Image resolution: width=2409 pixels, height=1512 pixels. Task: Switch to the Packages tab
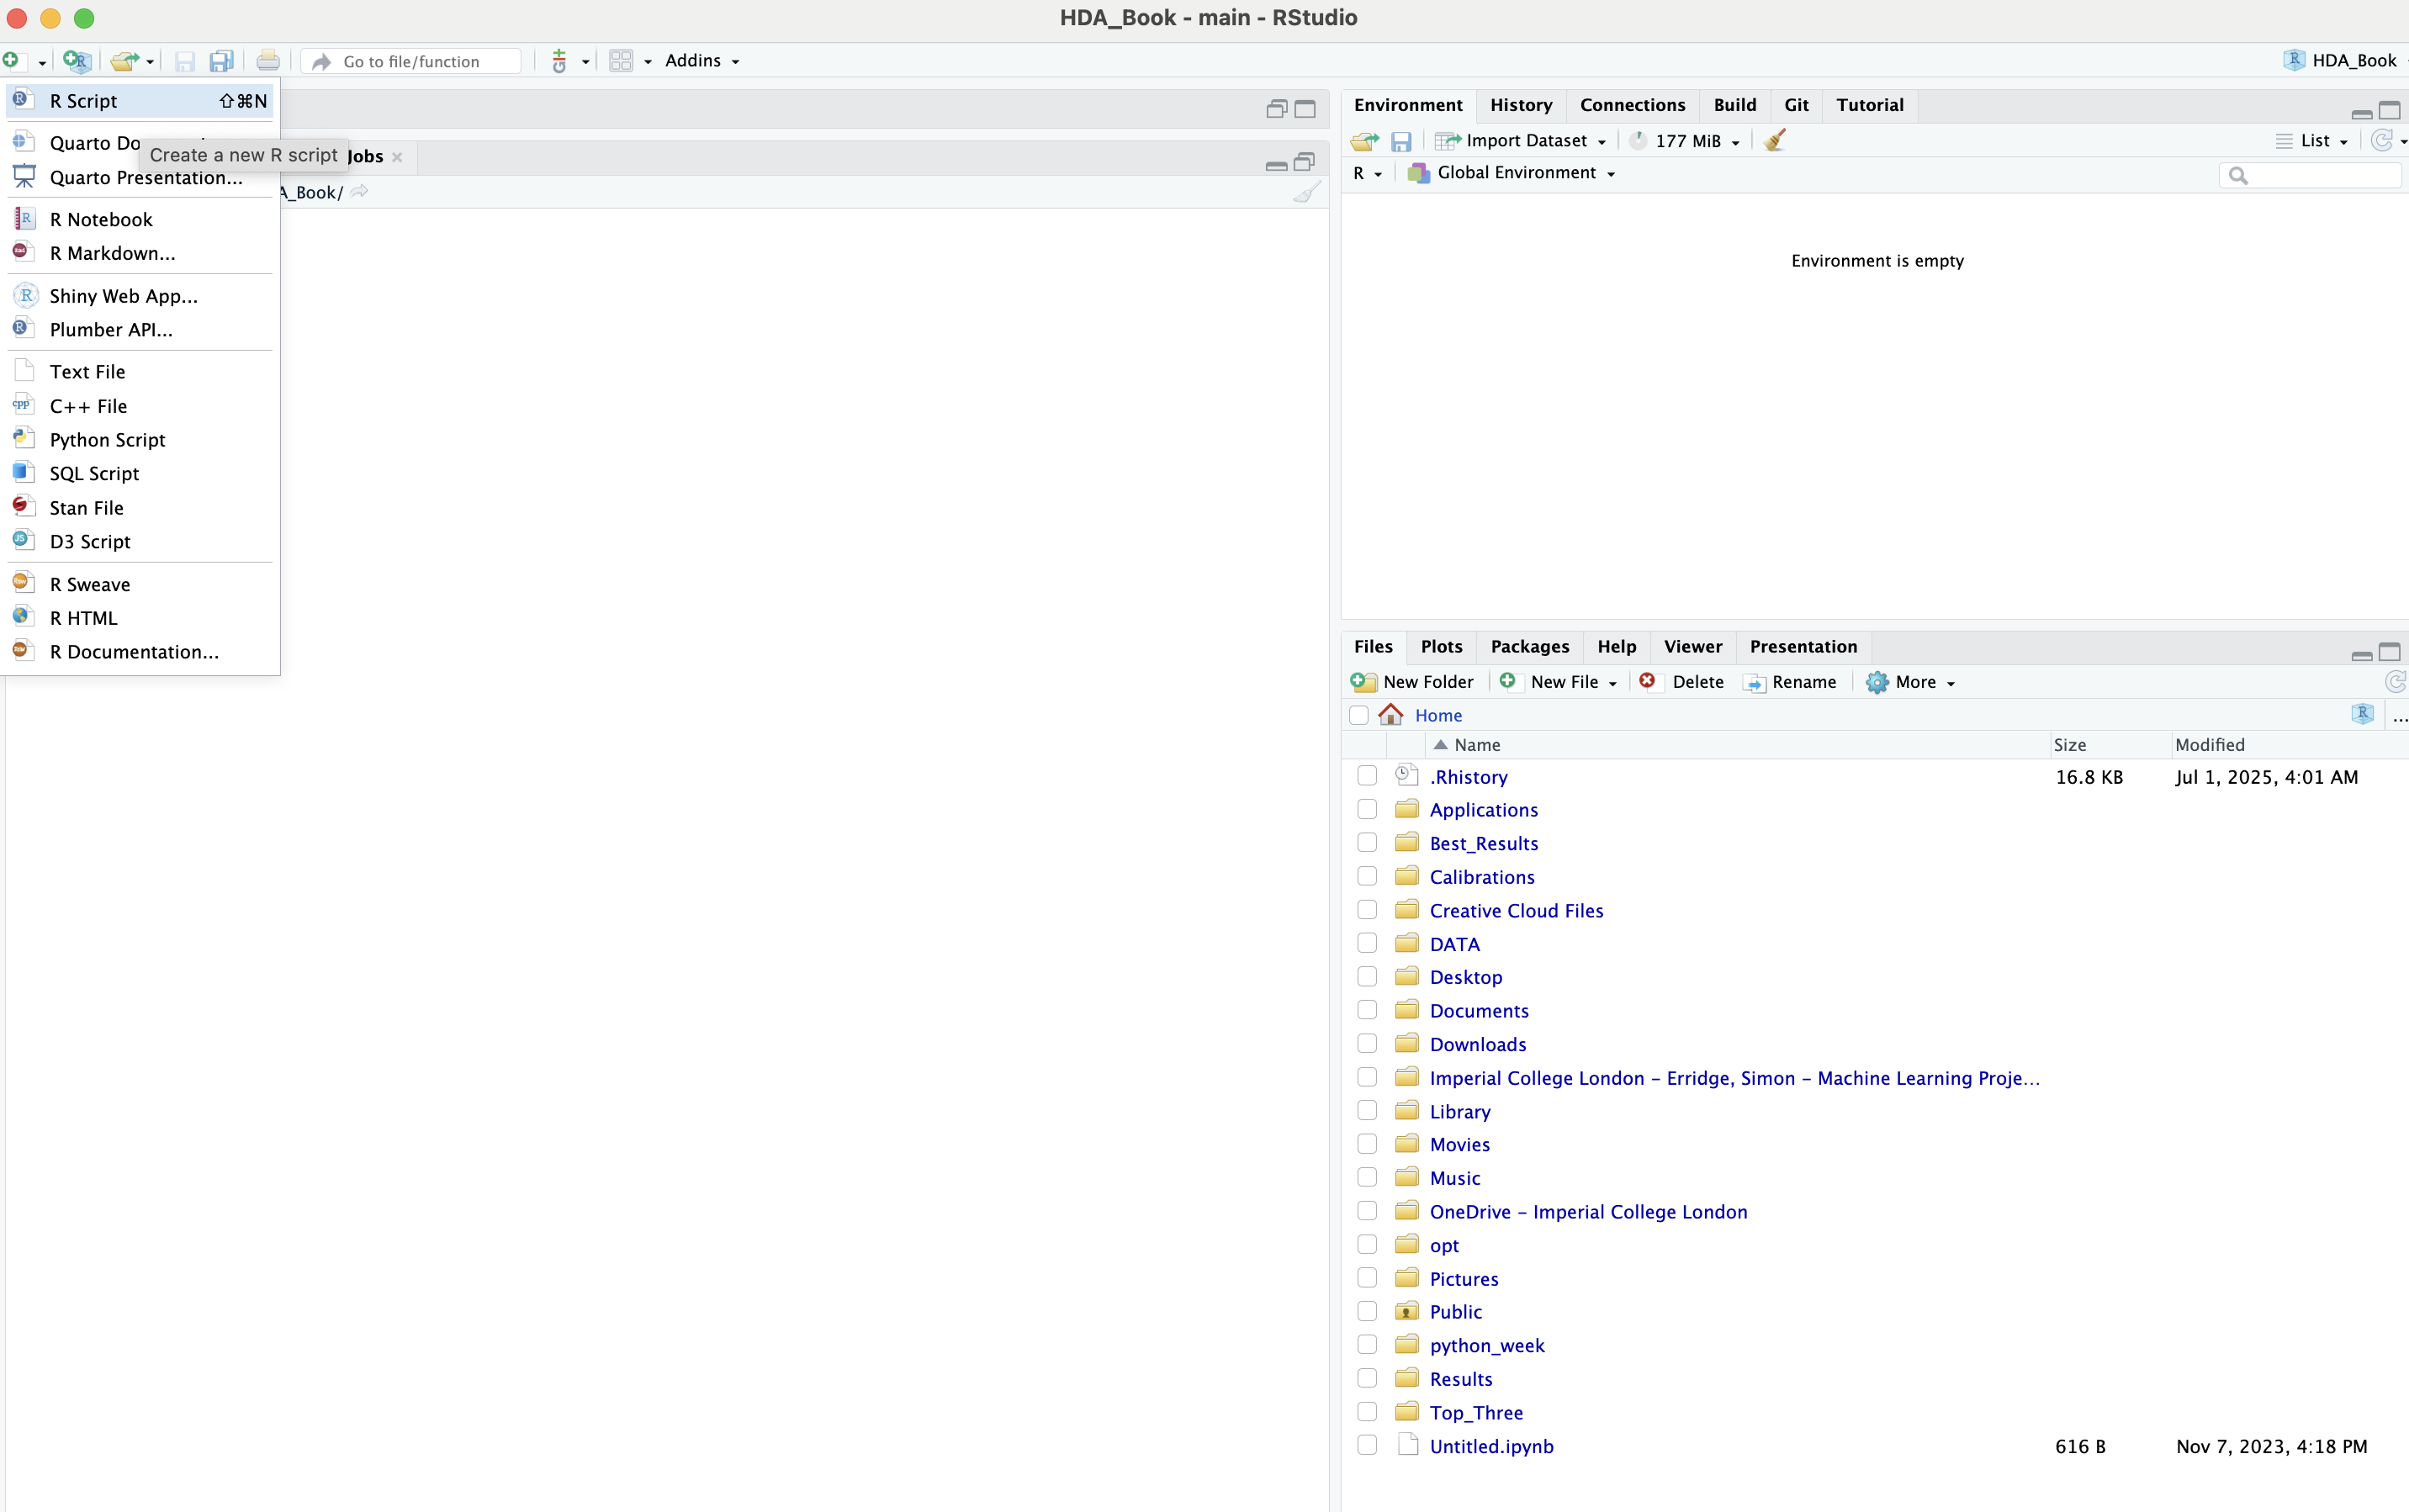pyautogui.click(x=1529, y=647)
